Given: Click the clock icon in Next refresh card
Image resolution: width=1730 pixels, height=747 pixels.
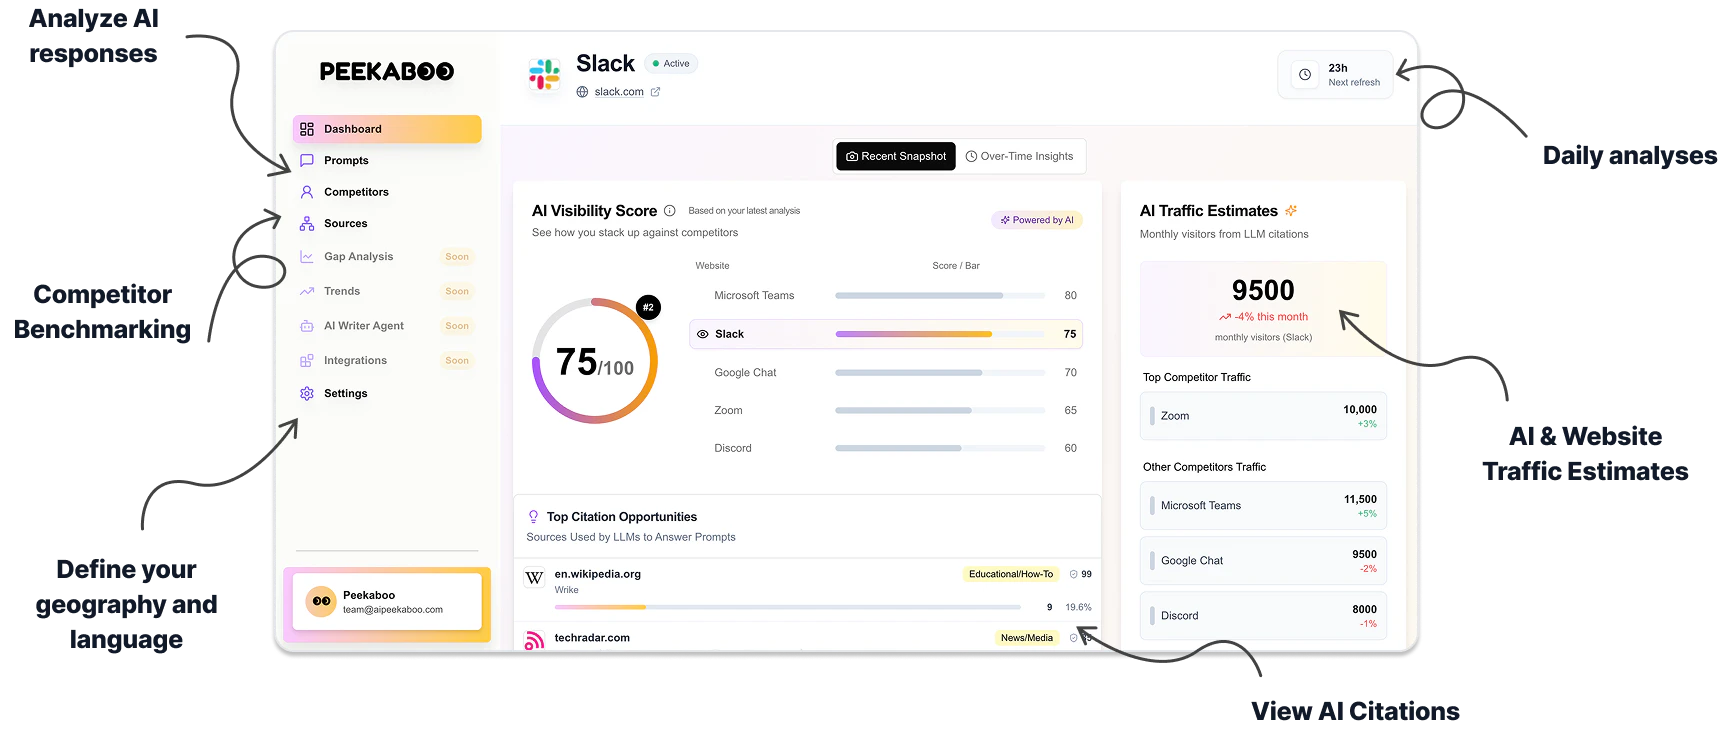Looking at the screenshot, I should [1305, 75].
